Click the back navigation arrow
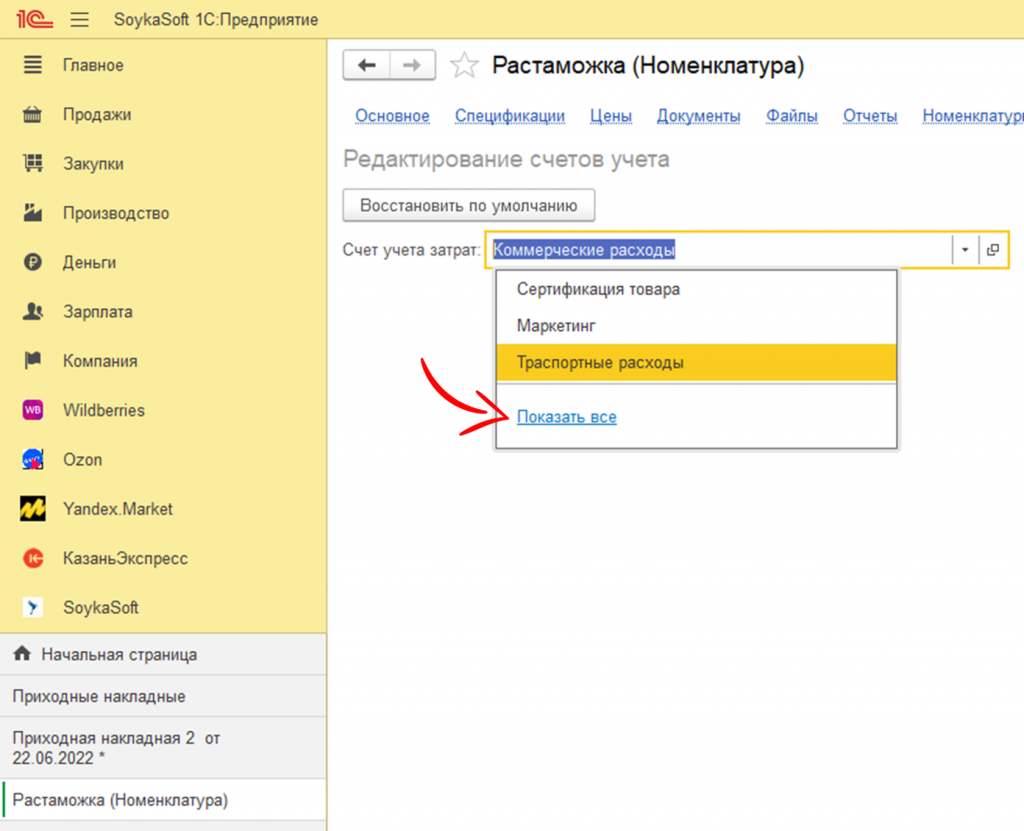Screen dimensions: 1024x831 point(366,65)
